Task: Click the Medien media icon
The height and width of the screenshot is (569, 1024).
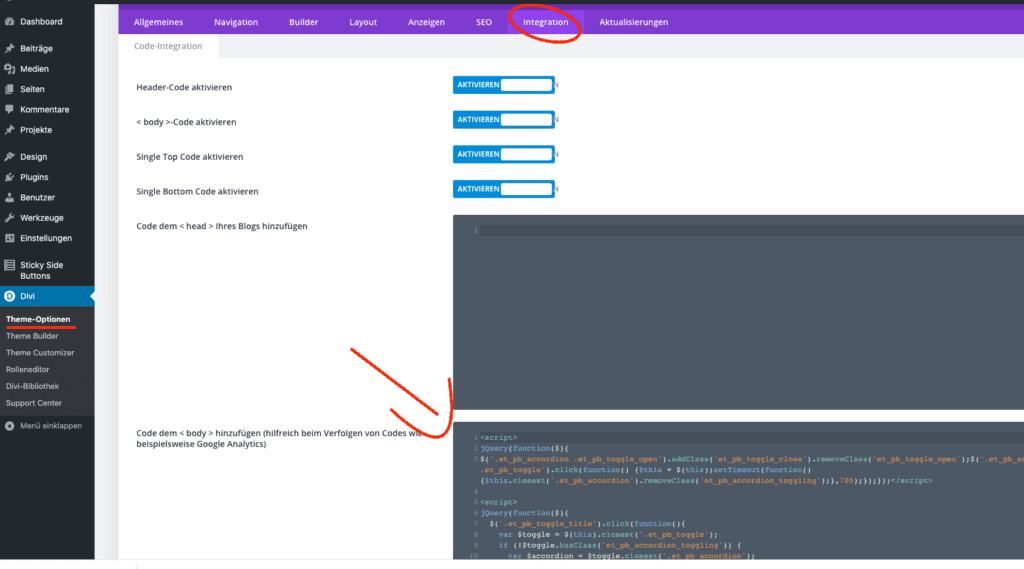Action: [x=10, y=69]
